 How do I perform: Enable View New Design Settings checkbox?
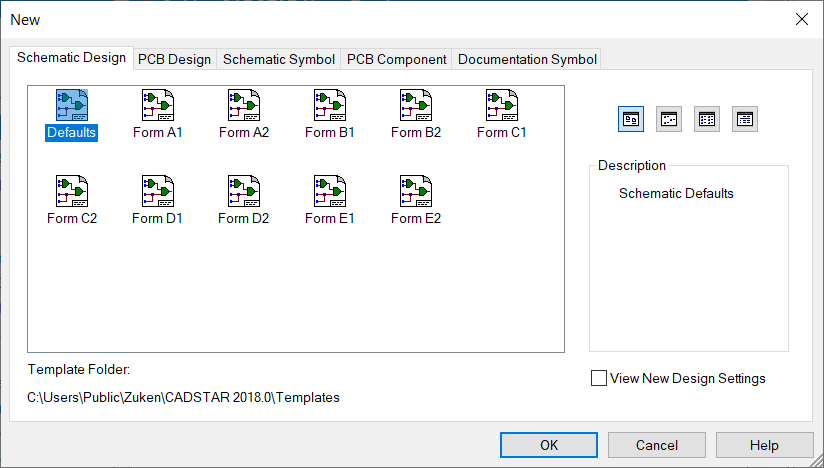tap(599, 378)
